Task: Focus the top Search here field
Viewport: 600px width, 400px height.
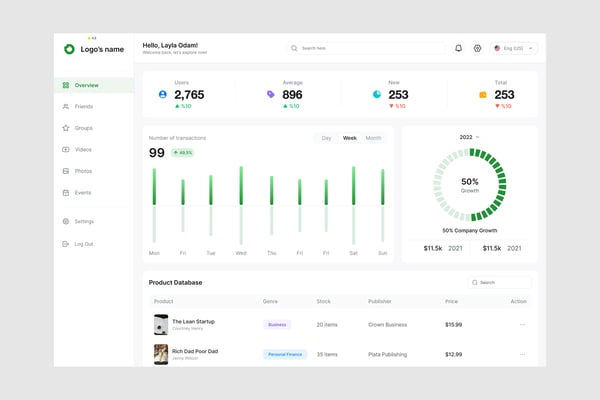Action: coord(366,48)
